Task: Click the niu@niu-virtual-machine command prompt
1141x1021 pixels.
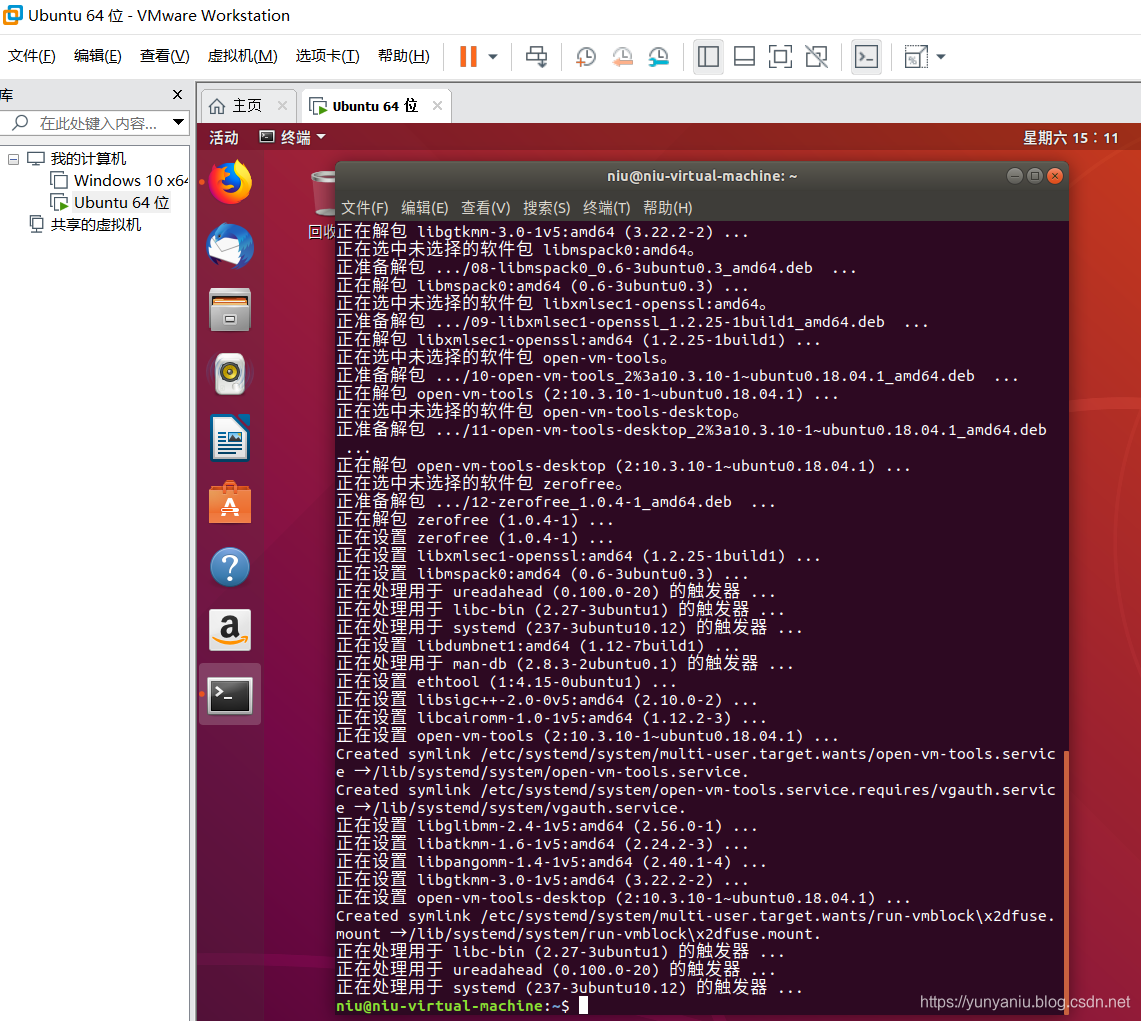Action: pyautogui.click(x=453, y=1006)
